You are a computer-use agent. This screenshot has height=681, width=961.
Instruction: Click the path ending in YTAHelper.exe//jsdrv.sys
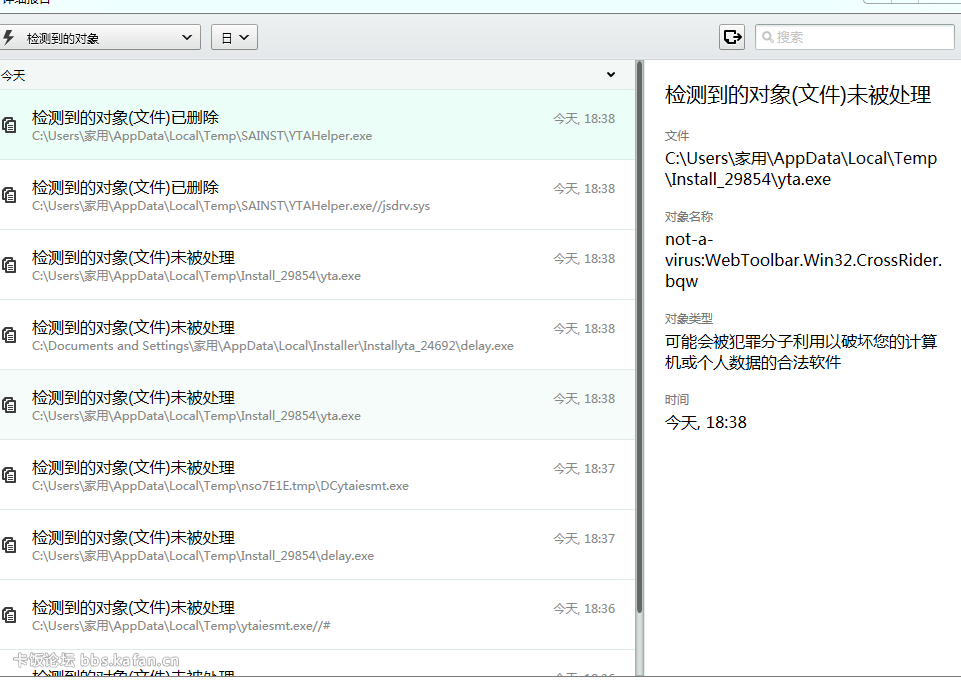[x=231, y=206]
